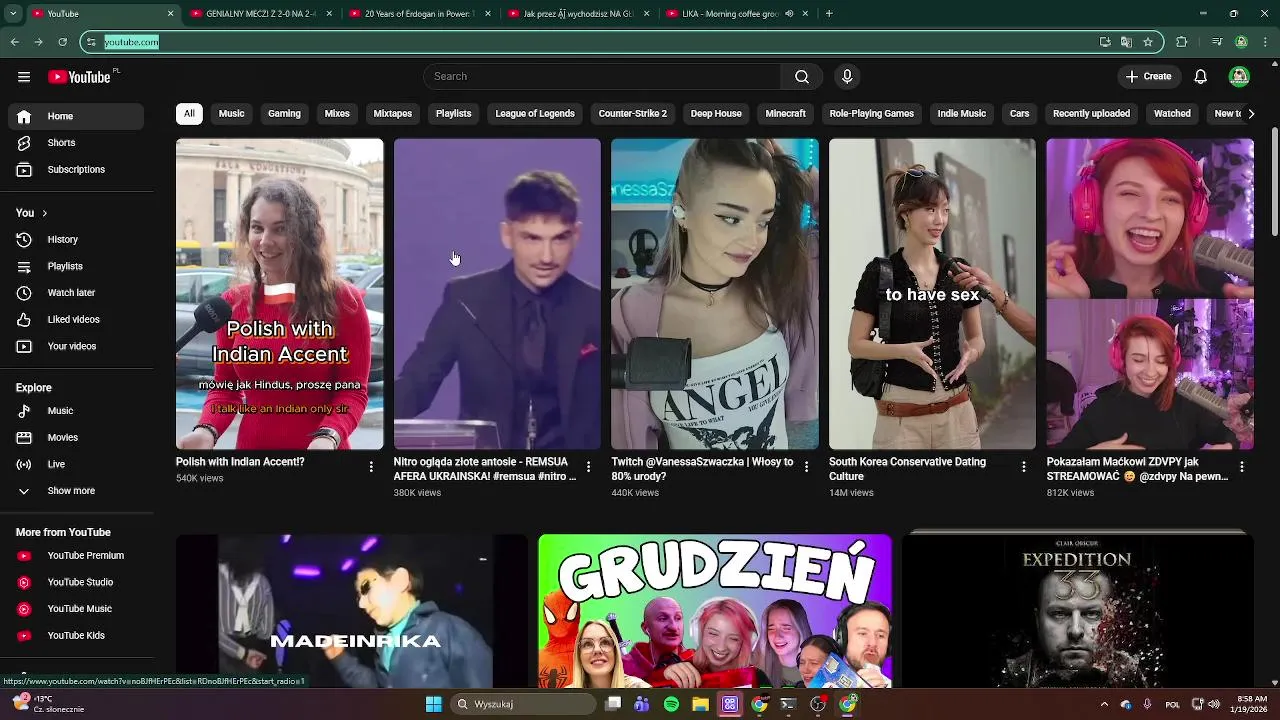Expand Show more in Explore
Screen dimensions: 1280x720
click(x=76, y=491)
